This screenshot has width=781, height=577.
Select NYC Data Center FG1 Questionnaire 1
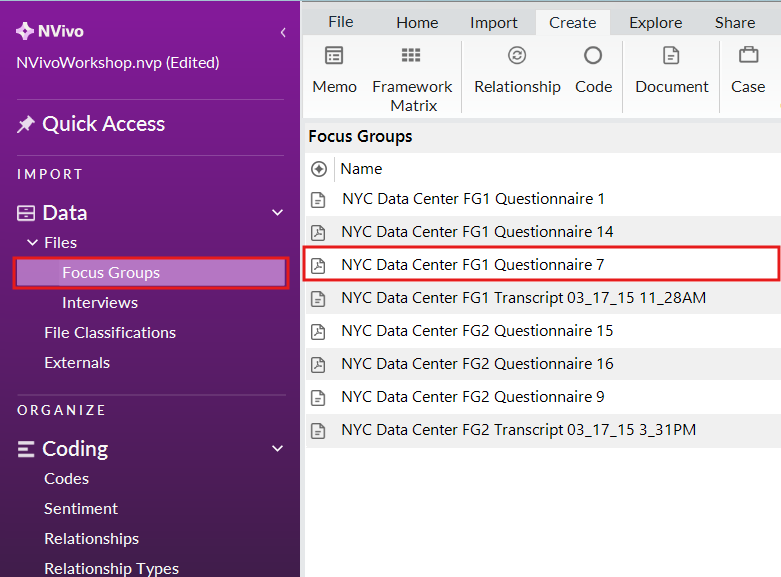473,199
